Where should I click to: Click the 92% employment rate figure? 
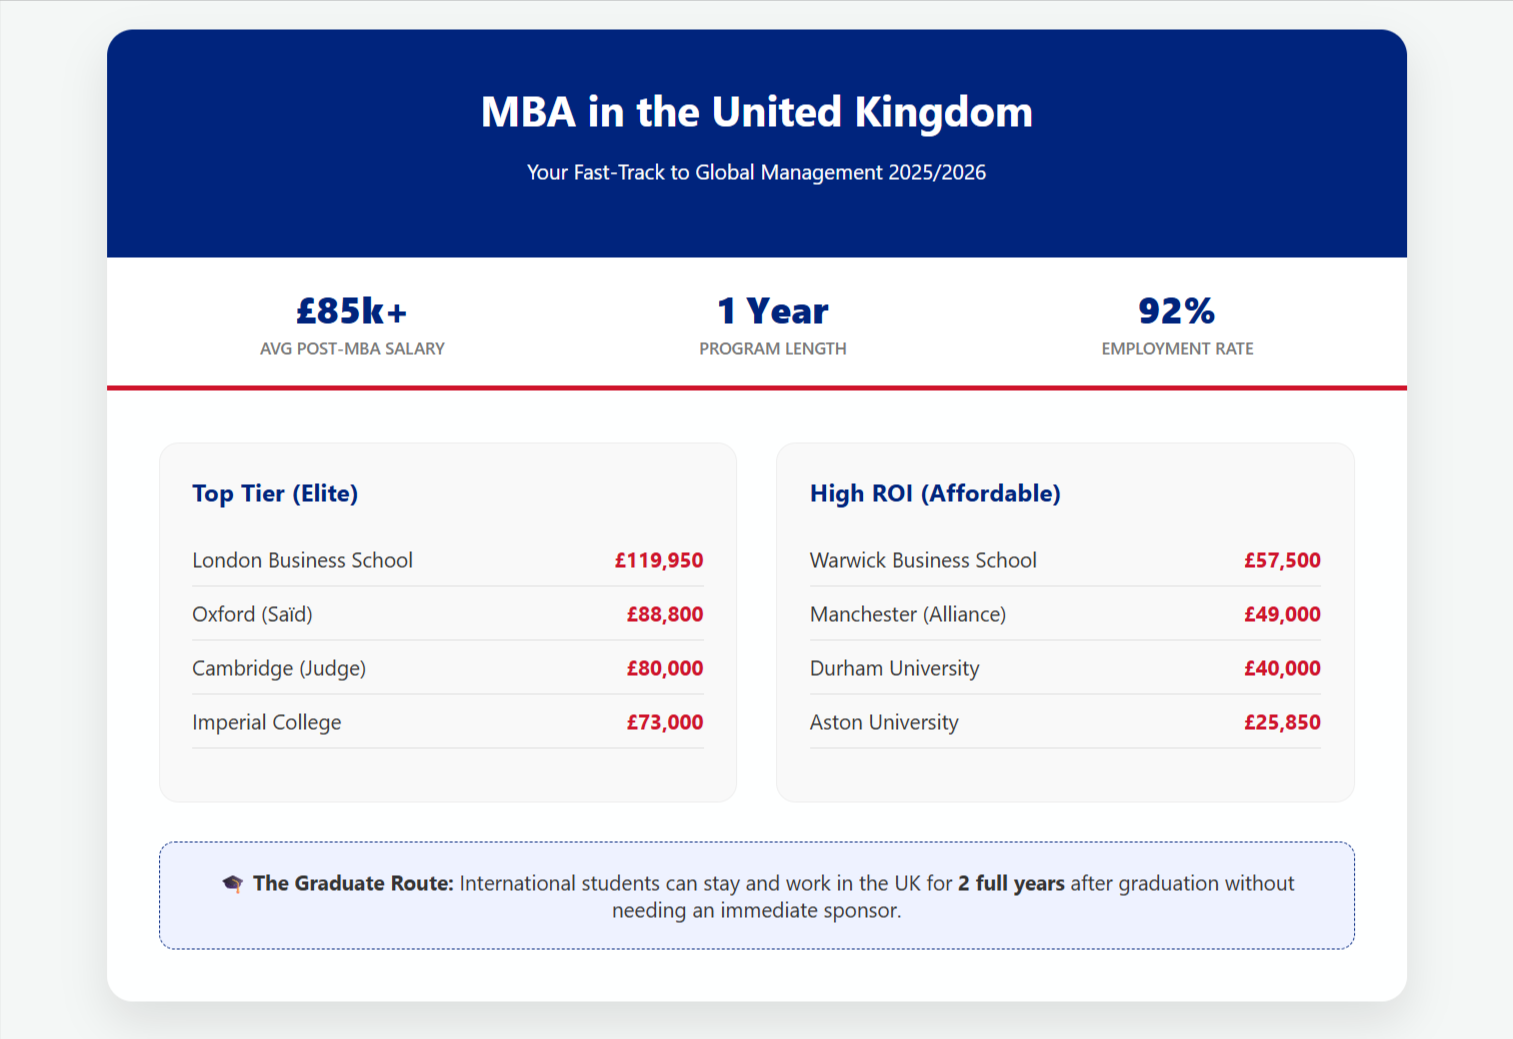[x=1176, y=311]
